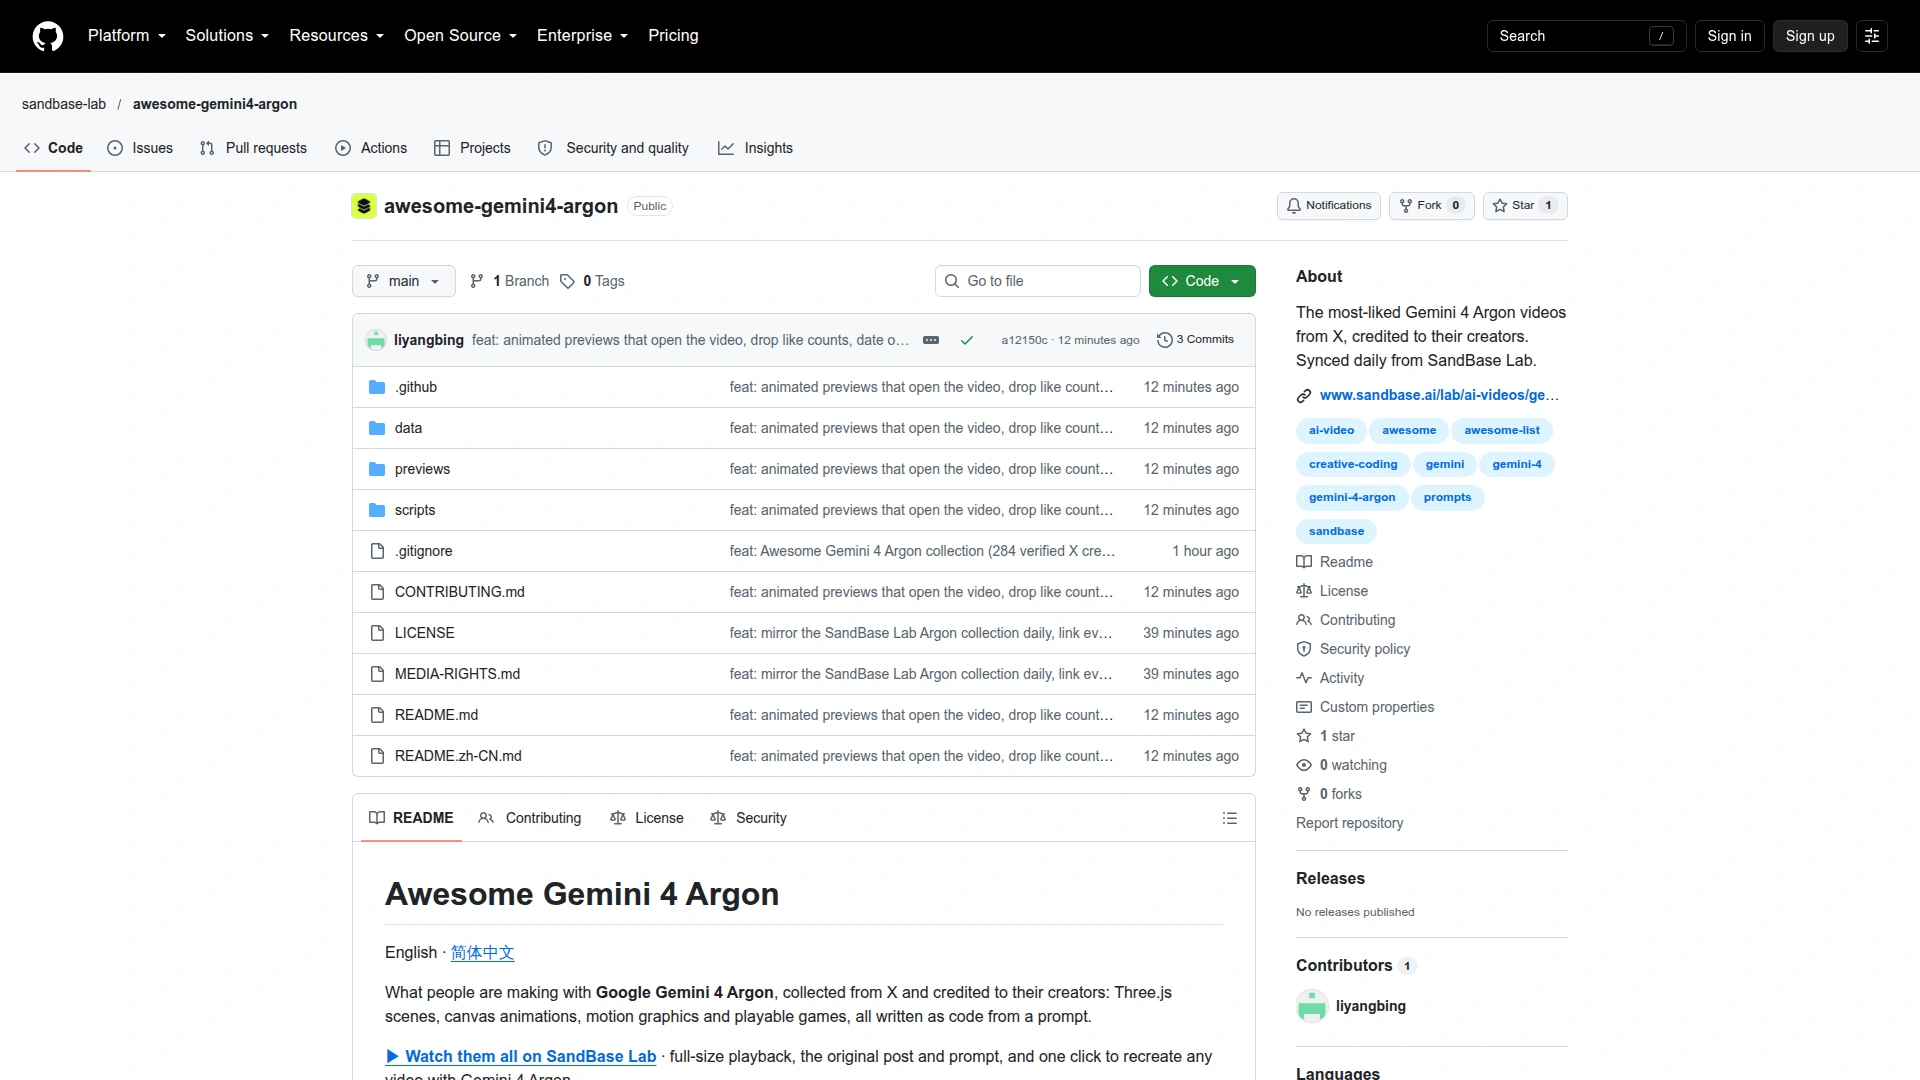
Task: Open the command palette icon beside Sign up
Action: [1872, 36]
